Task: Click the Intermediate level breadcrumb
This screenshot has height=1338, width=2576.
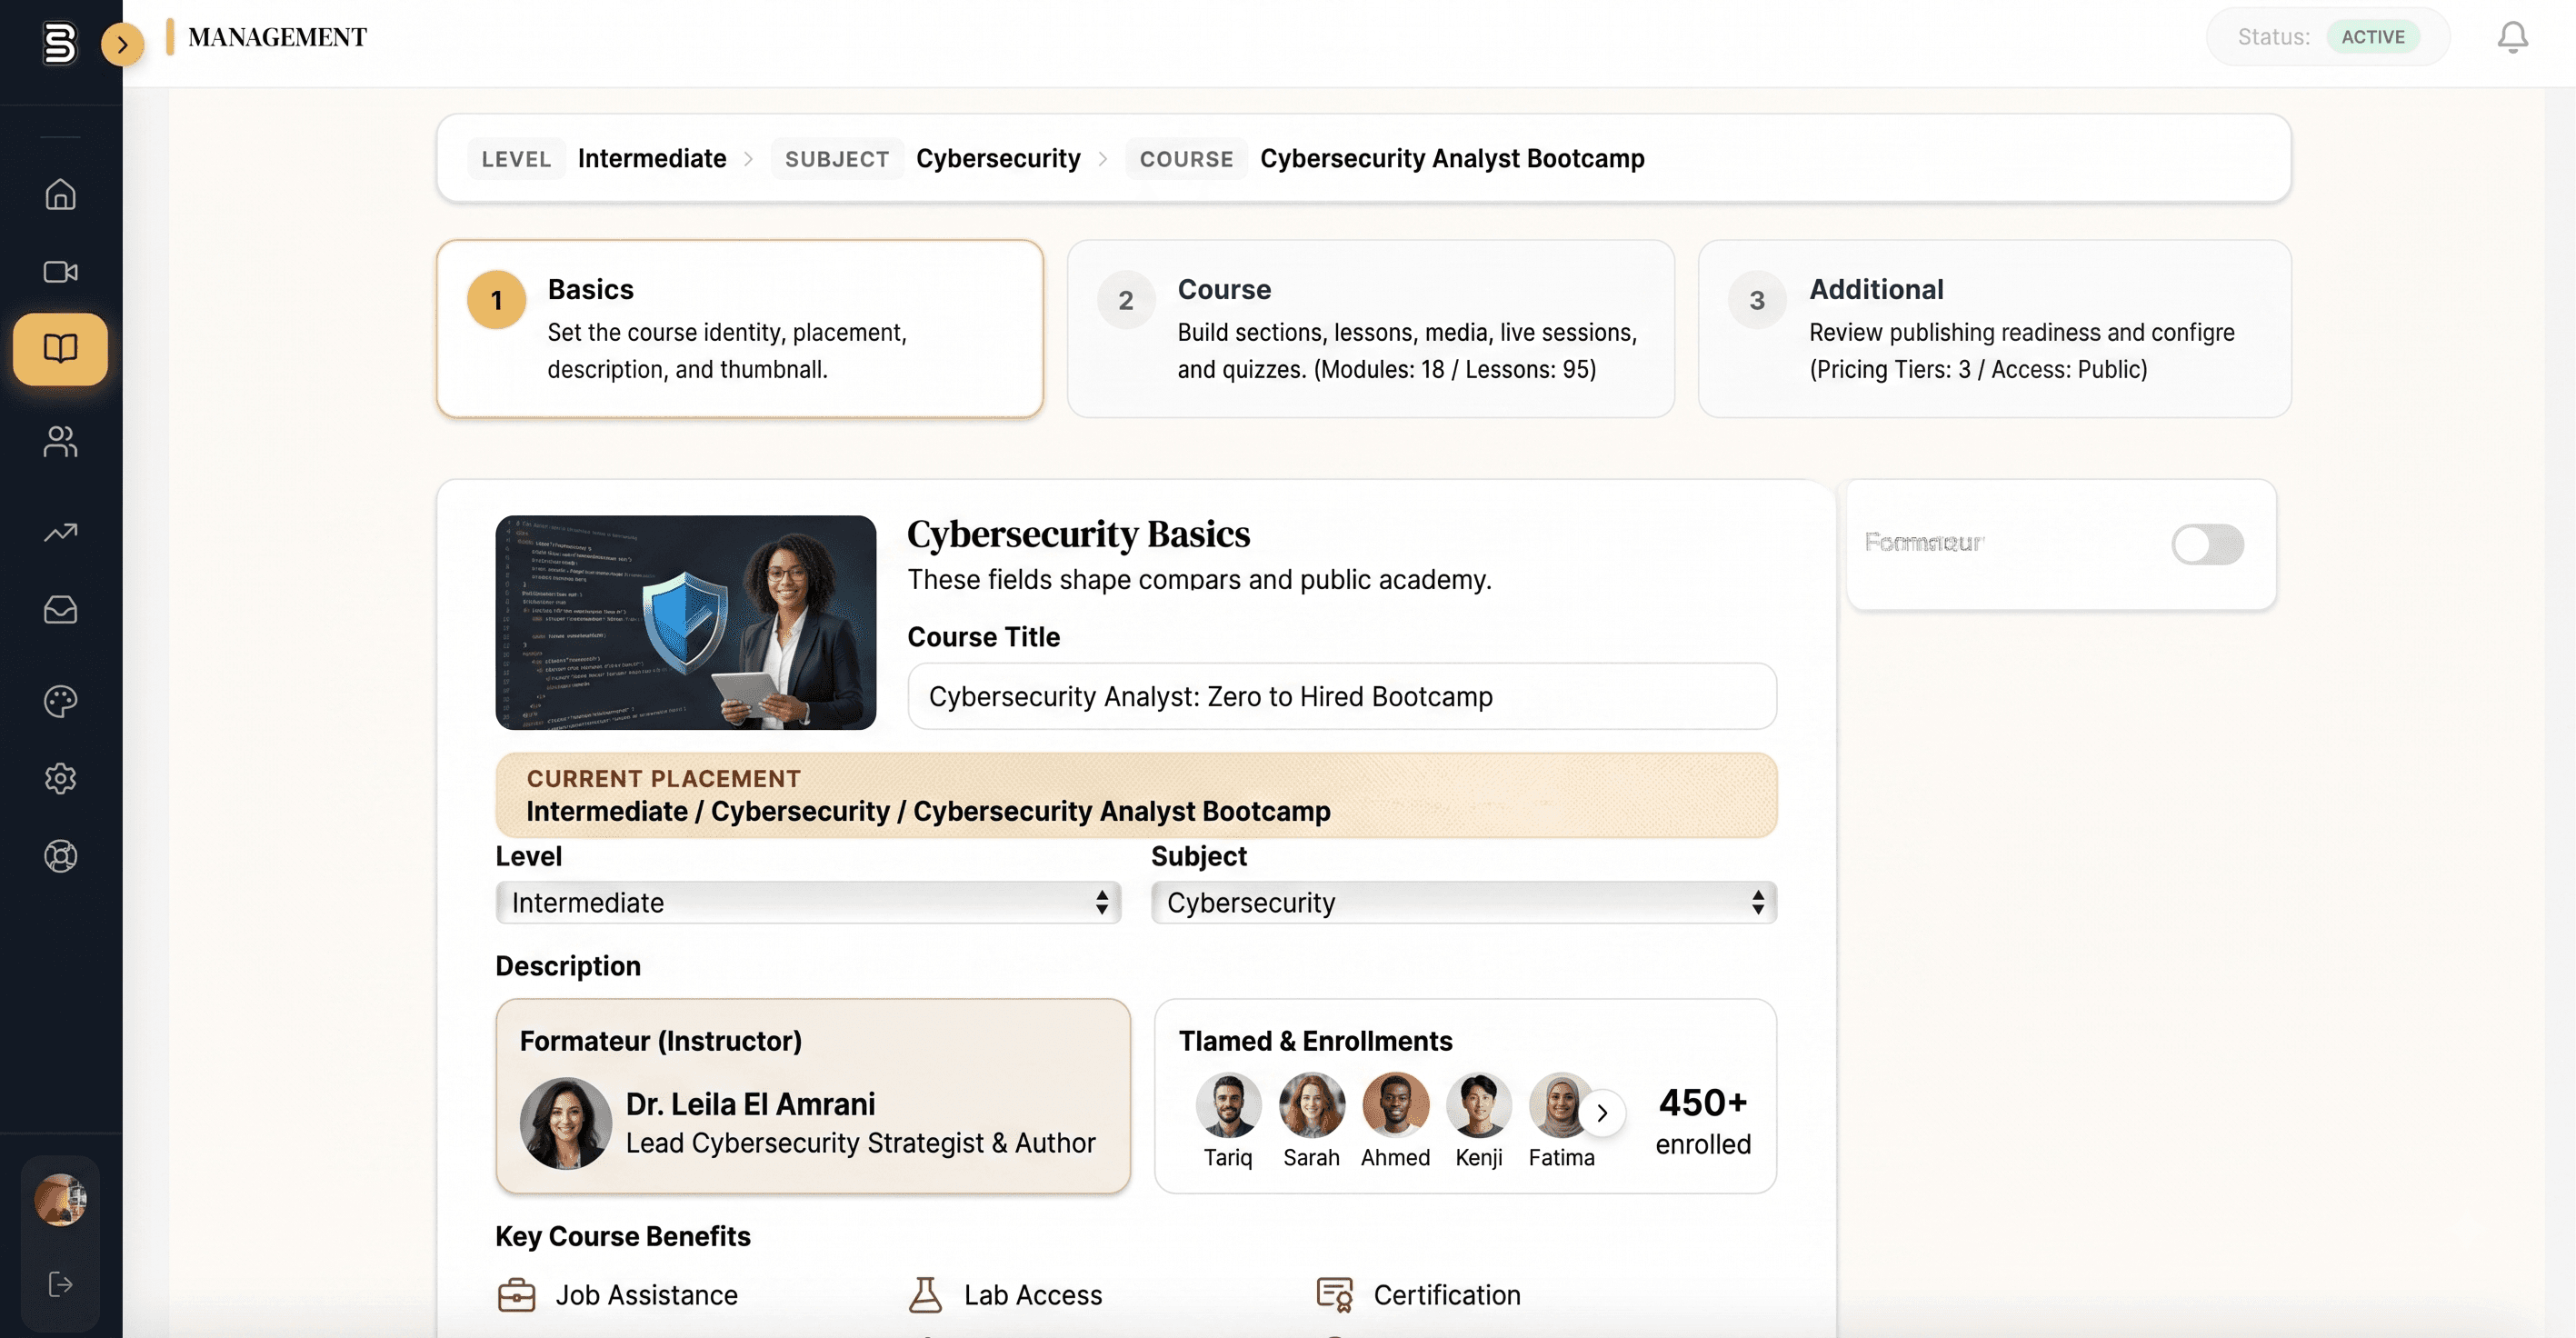Action: point(652,158)
